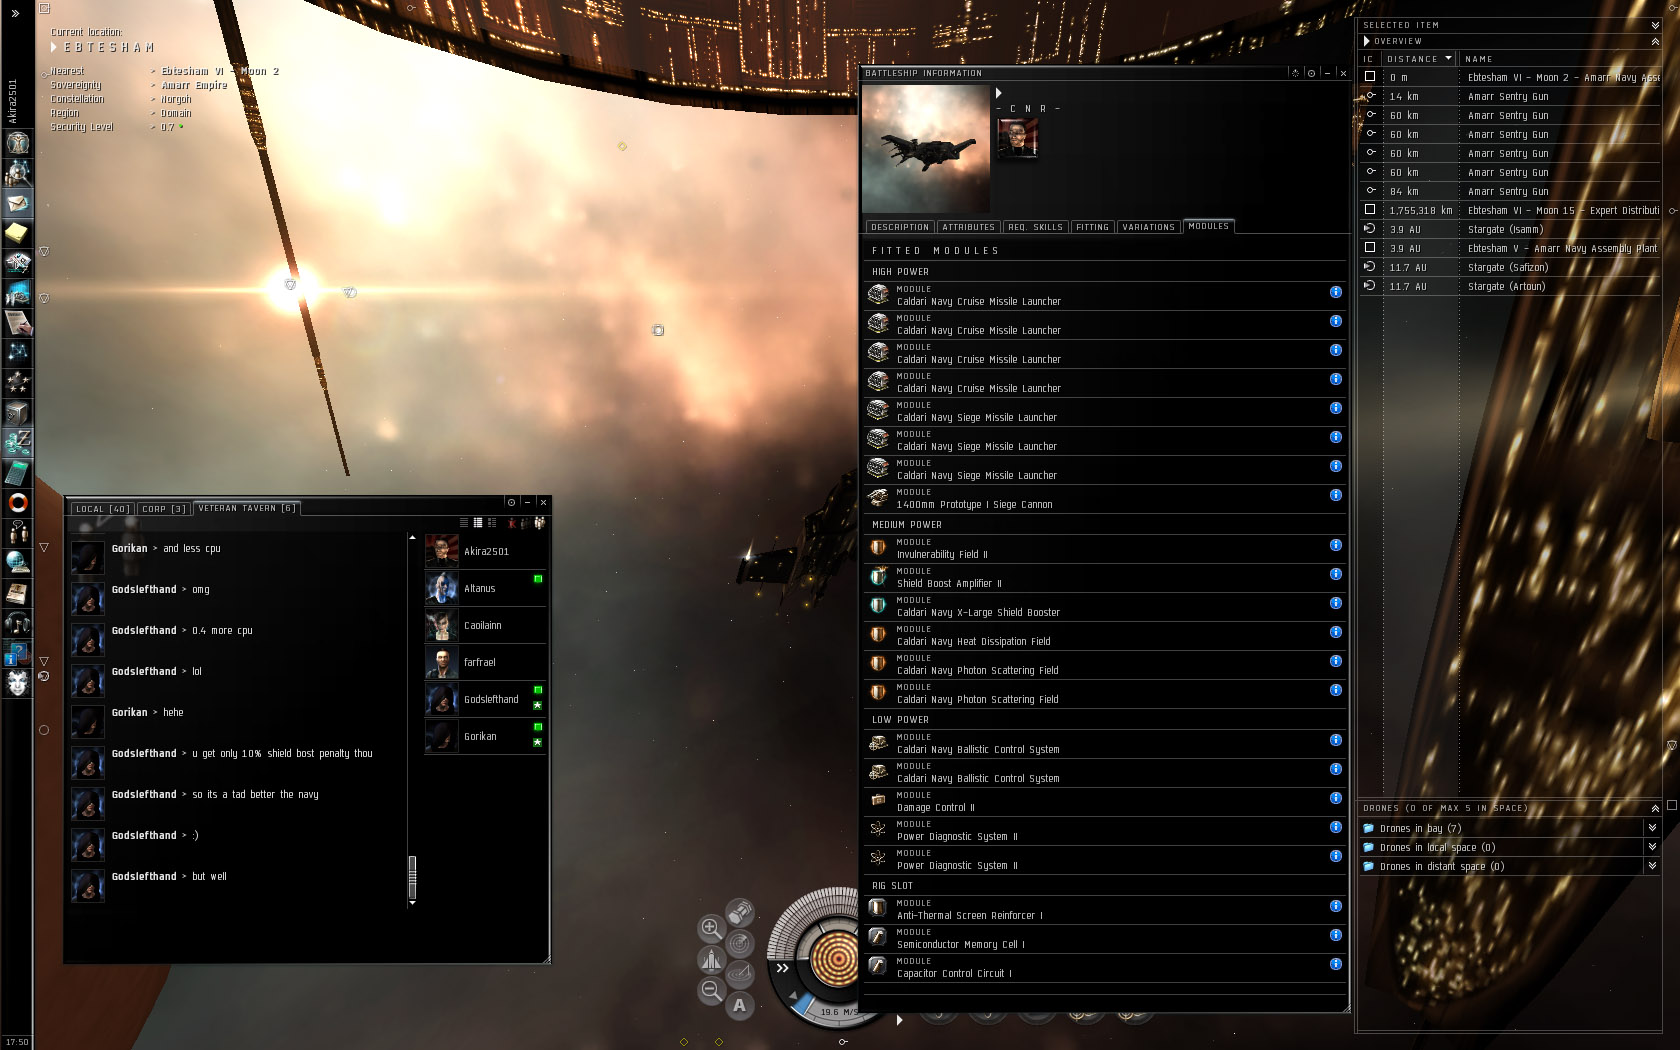Viewport: 1680px width, 1050px height.
Task: Click the battleship preview image
Action: click(x=926, y=148)
